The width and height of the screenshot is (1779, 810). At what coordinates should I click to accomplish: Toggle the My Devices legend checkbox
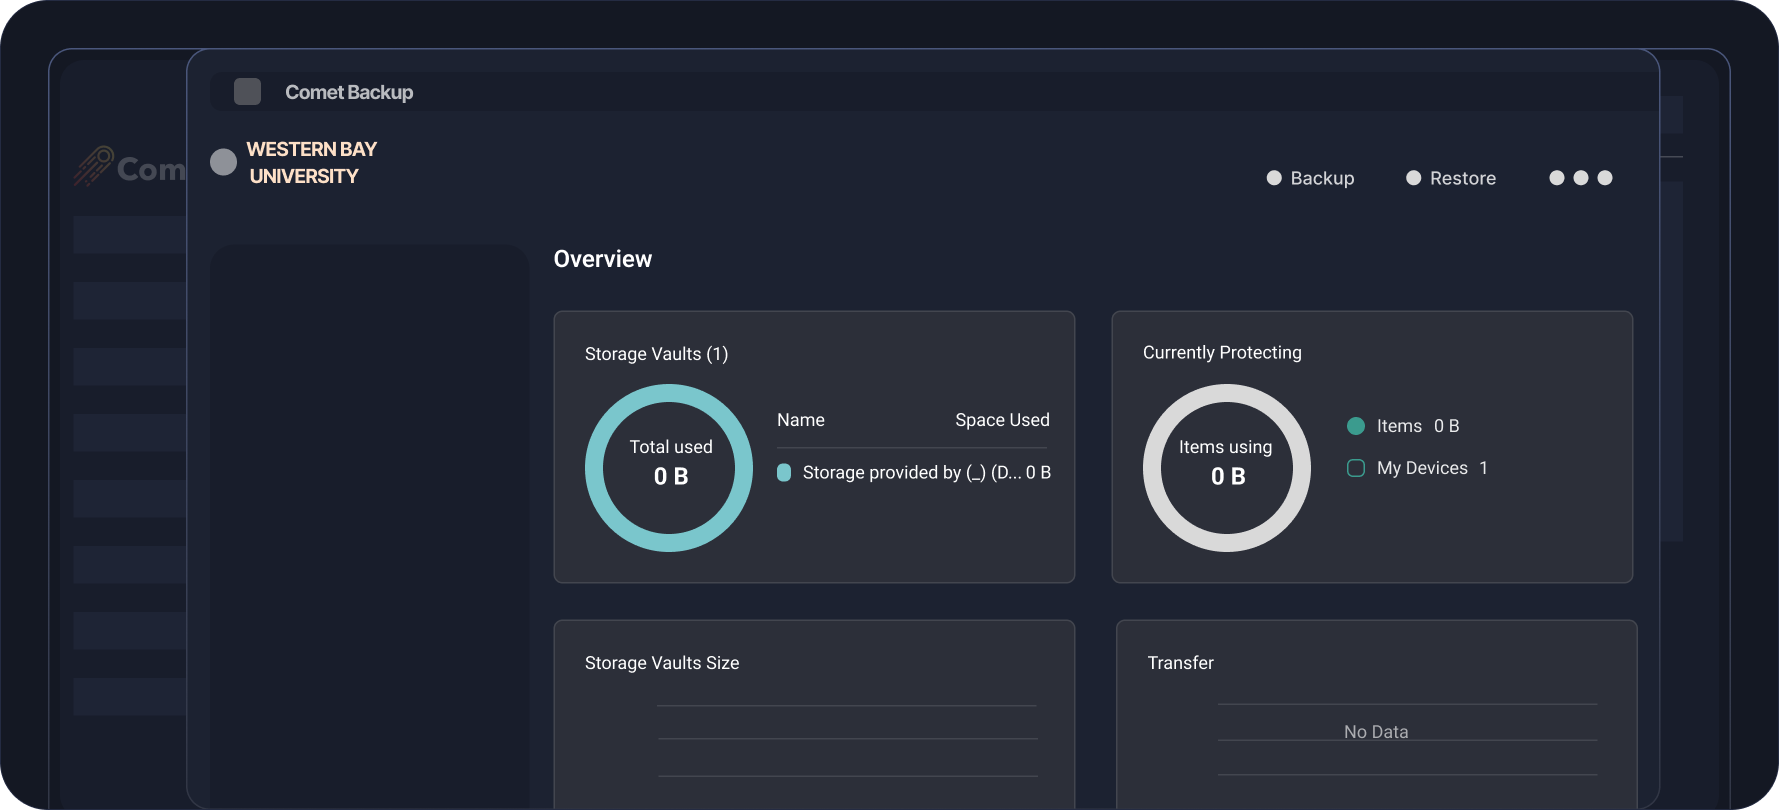coord(1356,468)
